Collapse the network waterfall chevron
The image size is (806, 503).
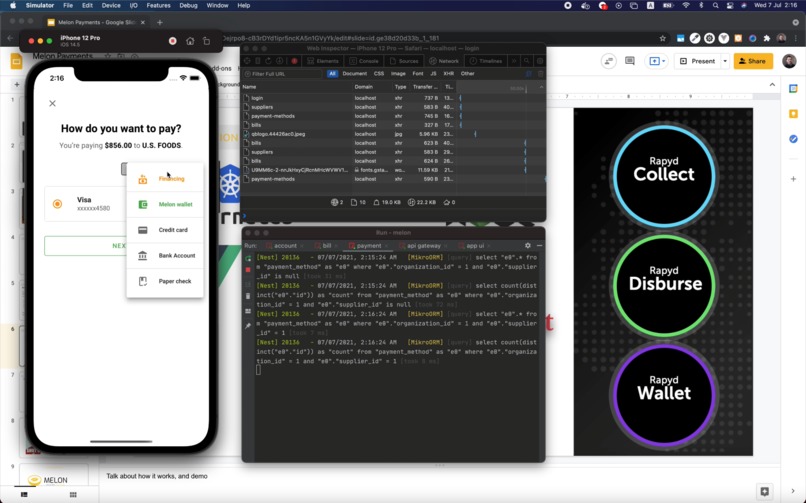coord(541,87)
